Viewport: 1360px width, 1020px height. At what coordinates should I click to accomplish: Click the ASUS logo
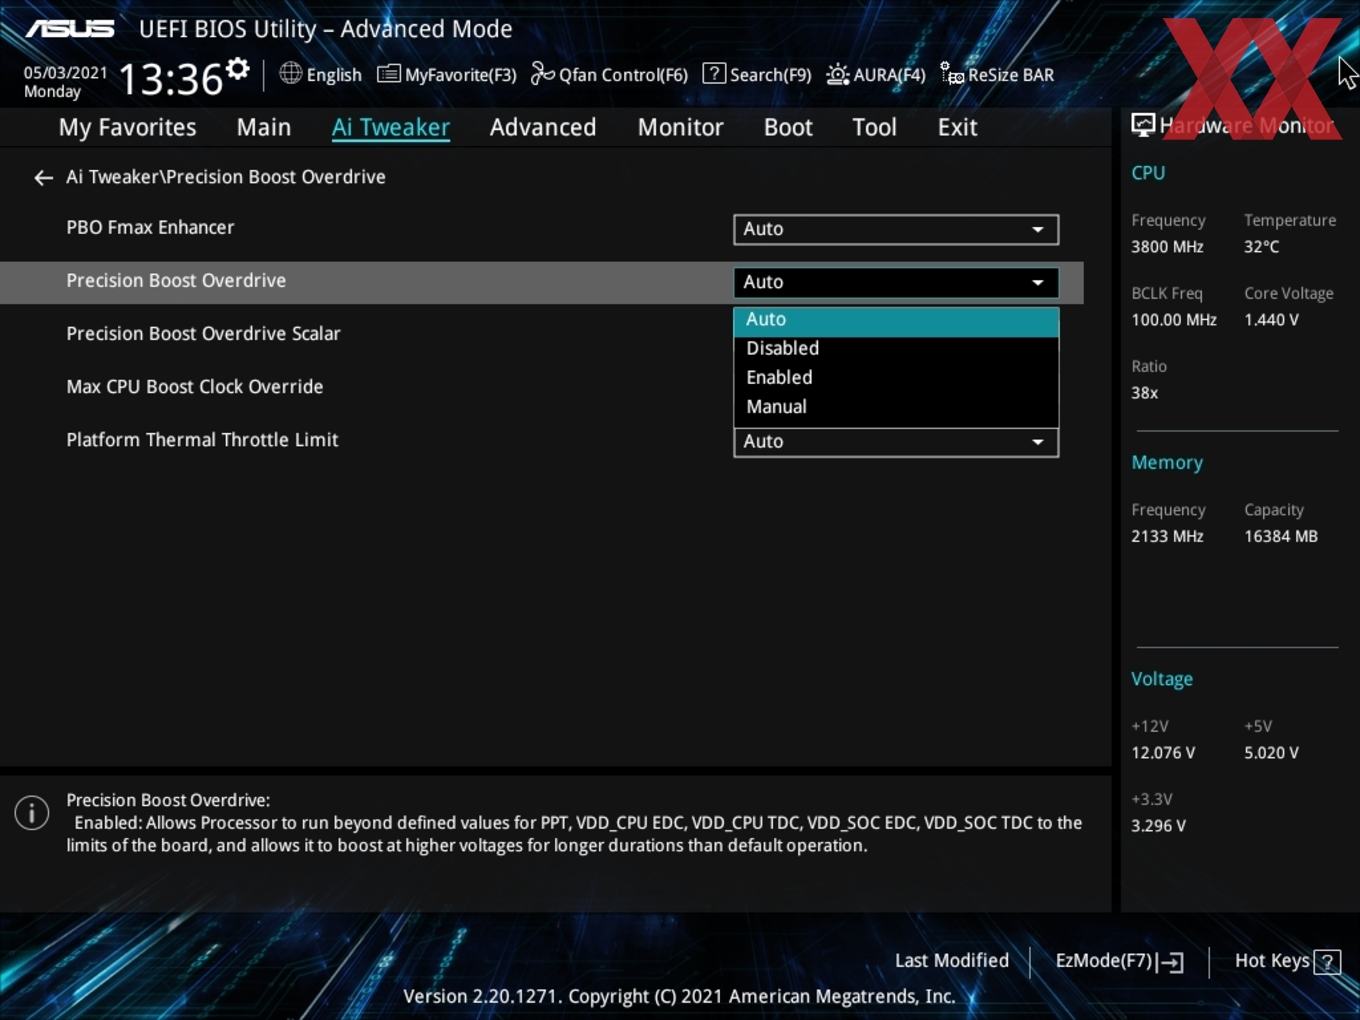tap(70, 29)
